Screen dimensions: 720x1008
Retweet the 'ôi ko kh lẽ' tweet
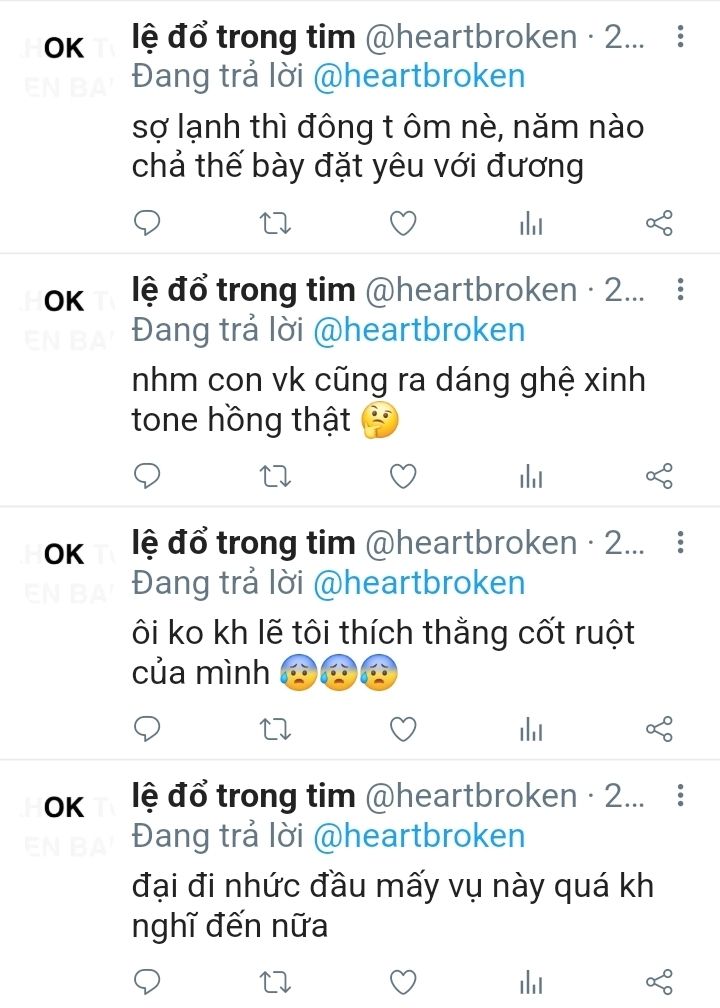[x=275, y=730]
